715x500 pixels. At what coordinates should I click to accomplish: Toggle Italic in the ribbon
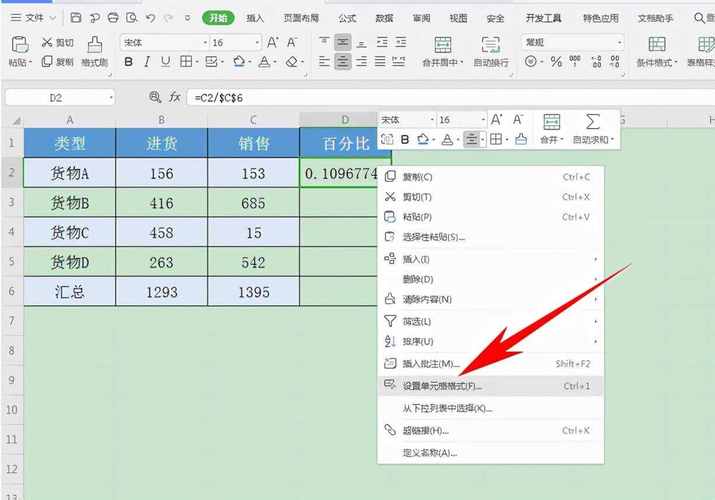point(147,61)
